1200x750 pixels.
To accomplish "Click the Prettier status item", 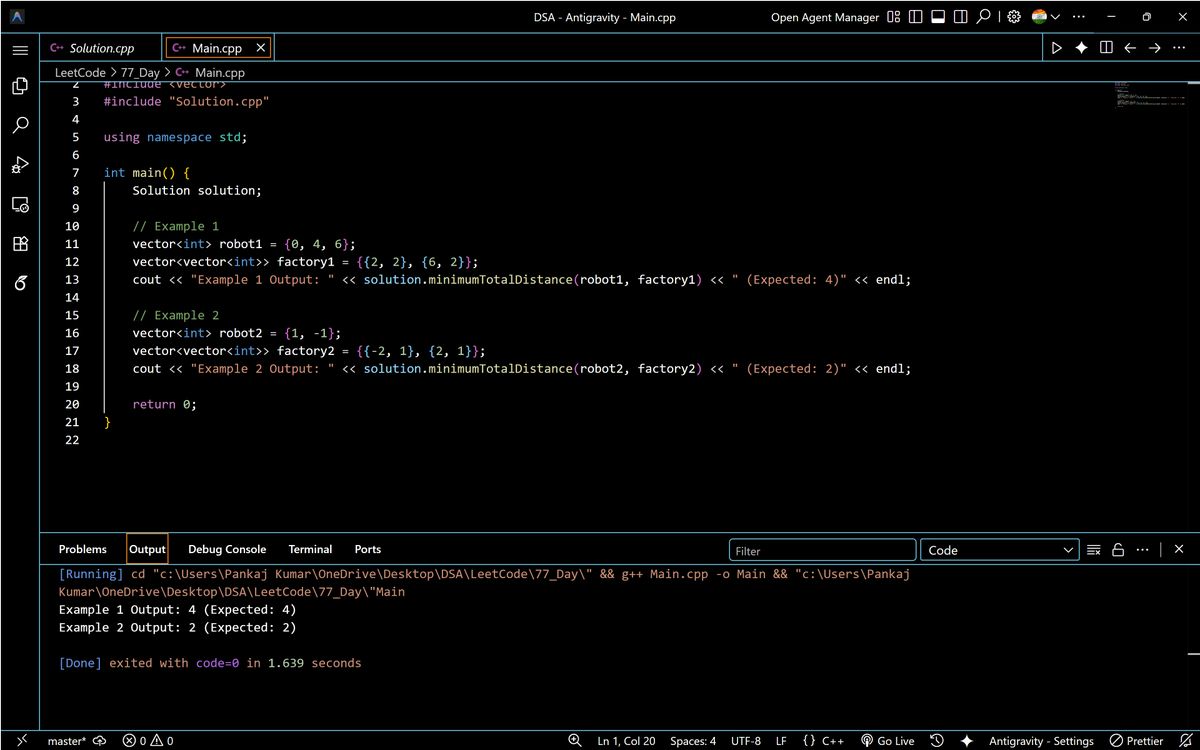I will tap(1136, 741).
